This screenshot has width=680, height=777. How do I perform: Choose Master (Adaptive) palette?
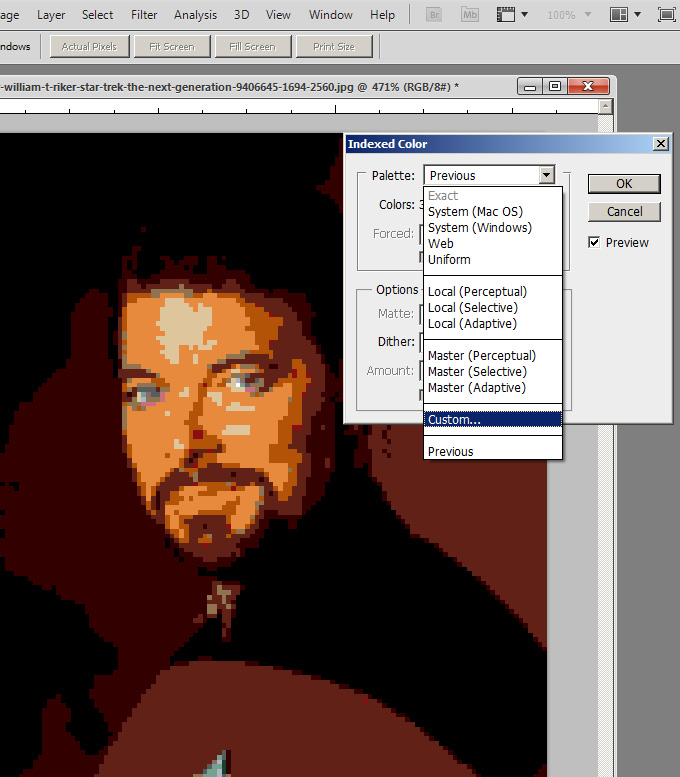pyautogui.click(x=493, y=387)
